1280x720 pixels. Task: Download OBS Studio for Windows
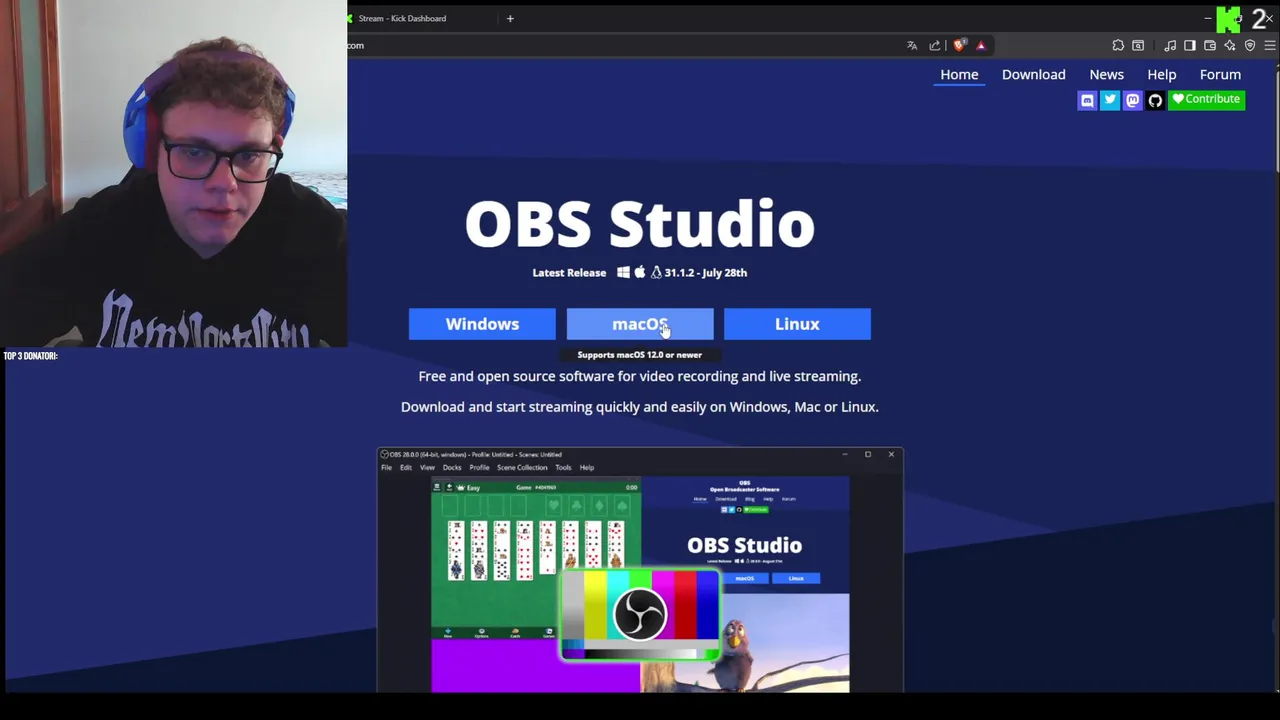(x=482, y=324)
